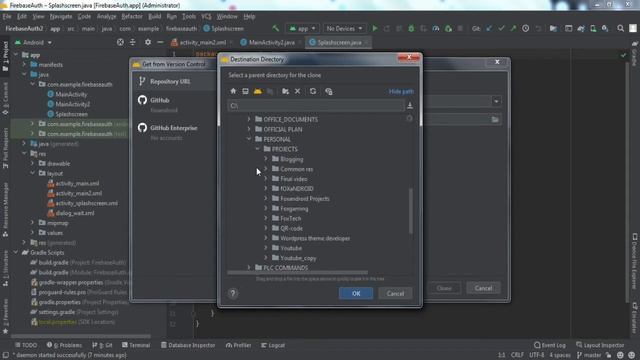Expand the Youtube_copy folder

(x=266, y=258)
